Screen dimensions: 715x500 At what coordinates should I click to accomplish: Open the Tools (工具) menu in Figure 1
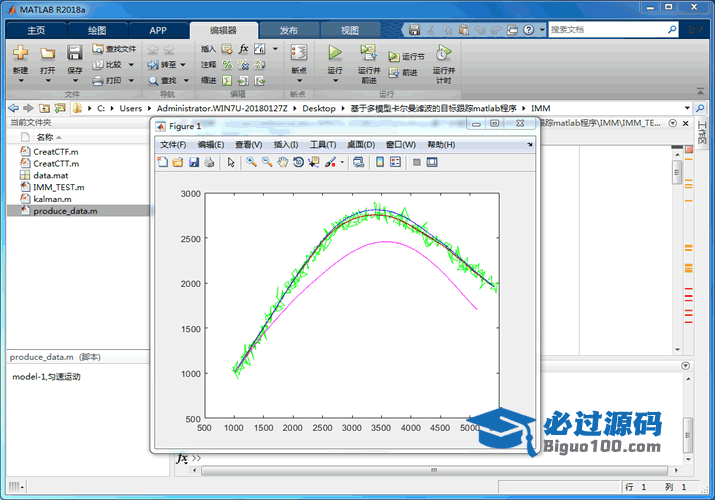pos(323,145)
